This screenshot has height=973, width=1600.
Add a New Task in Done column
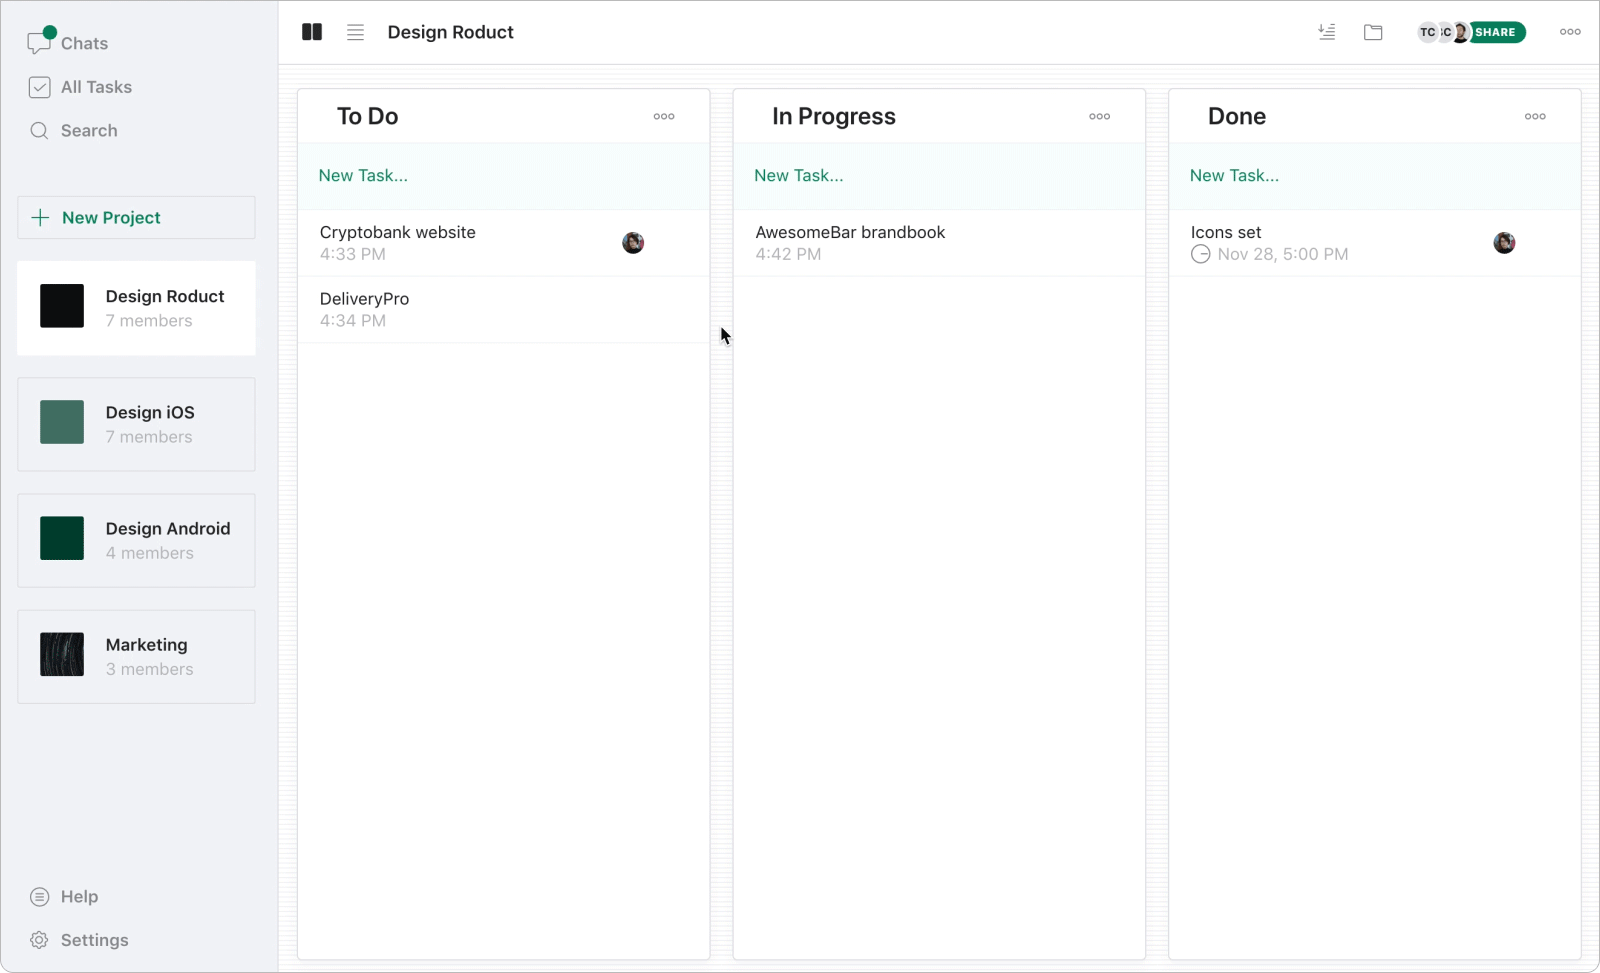pyautogui.click(x=1375, y=176)
